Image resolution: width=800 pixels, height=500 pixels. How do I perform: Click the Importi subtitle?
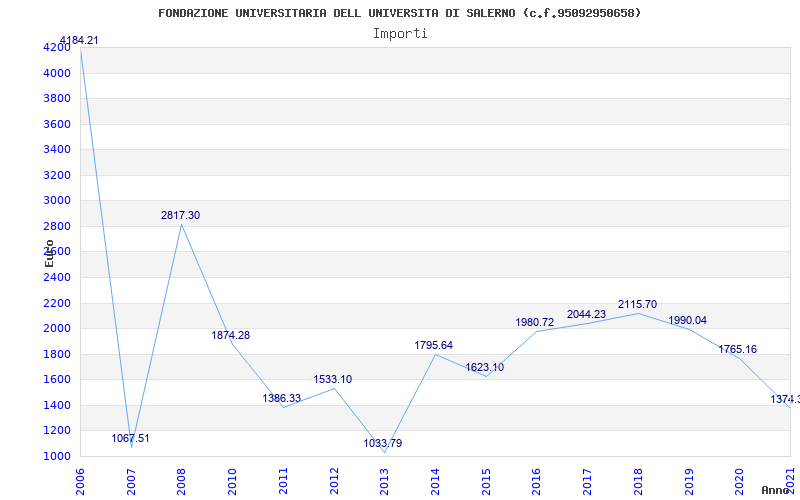[400, 34]
